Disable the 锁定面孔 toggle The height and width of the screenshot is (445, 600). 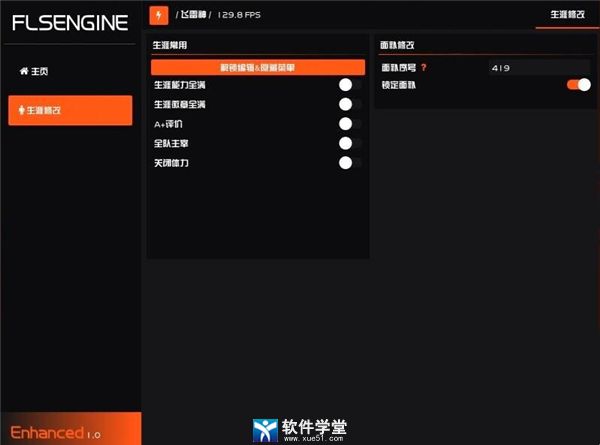(x=579, y=85)
